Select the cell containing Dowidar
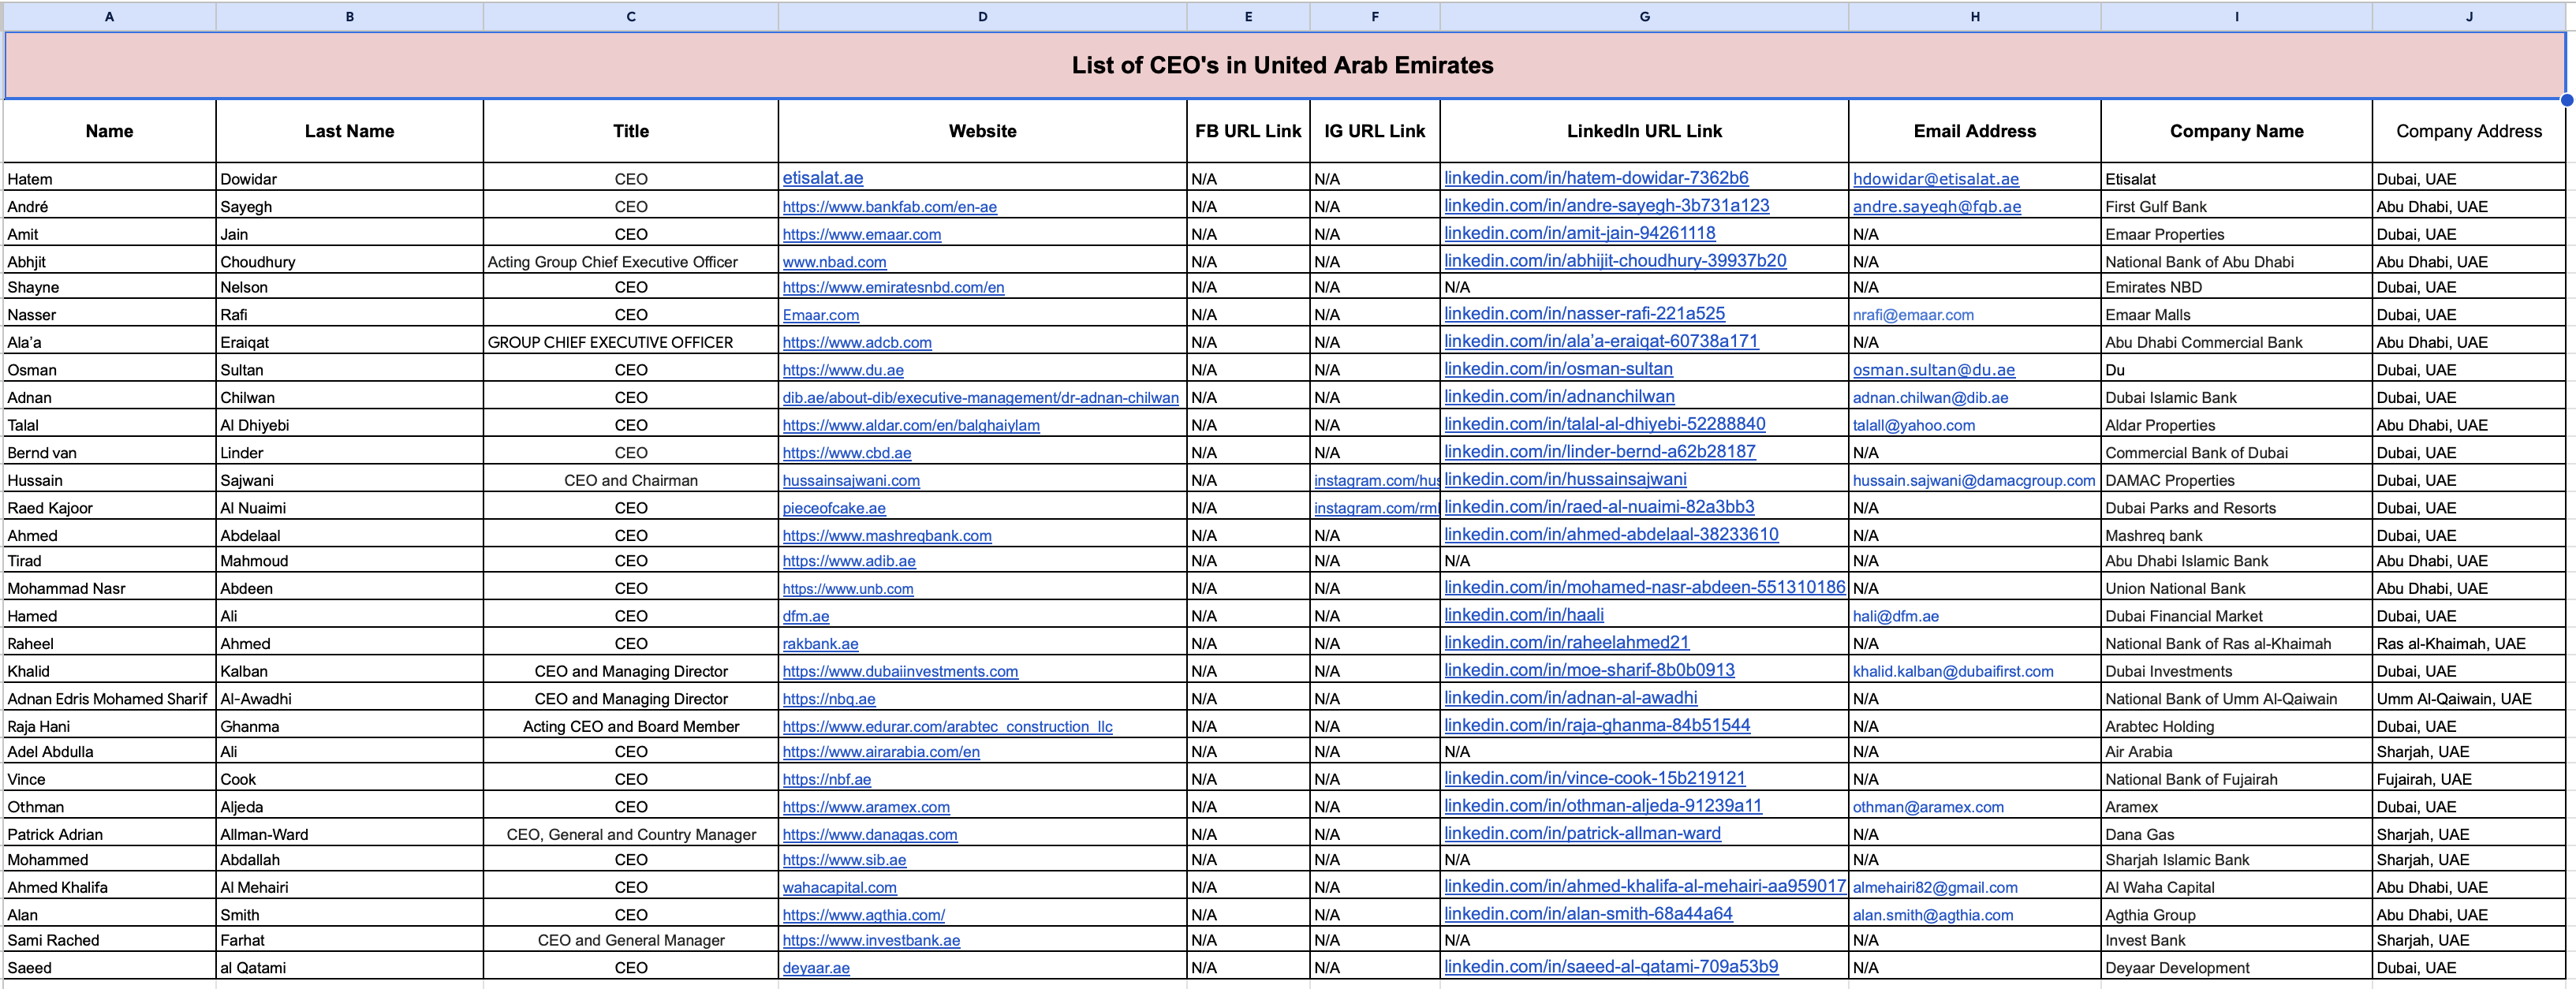Viewport: 2576px width, 989px height. pos(349,178)
